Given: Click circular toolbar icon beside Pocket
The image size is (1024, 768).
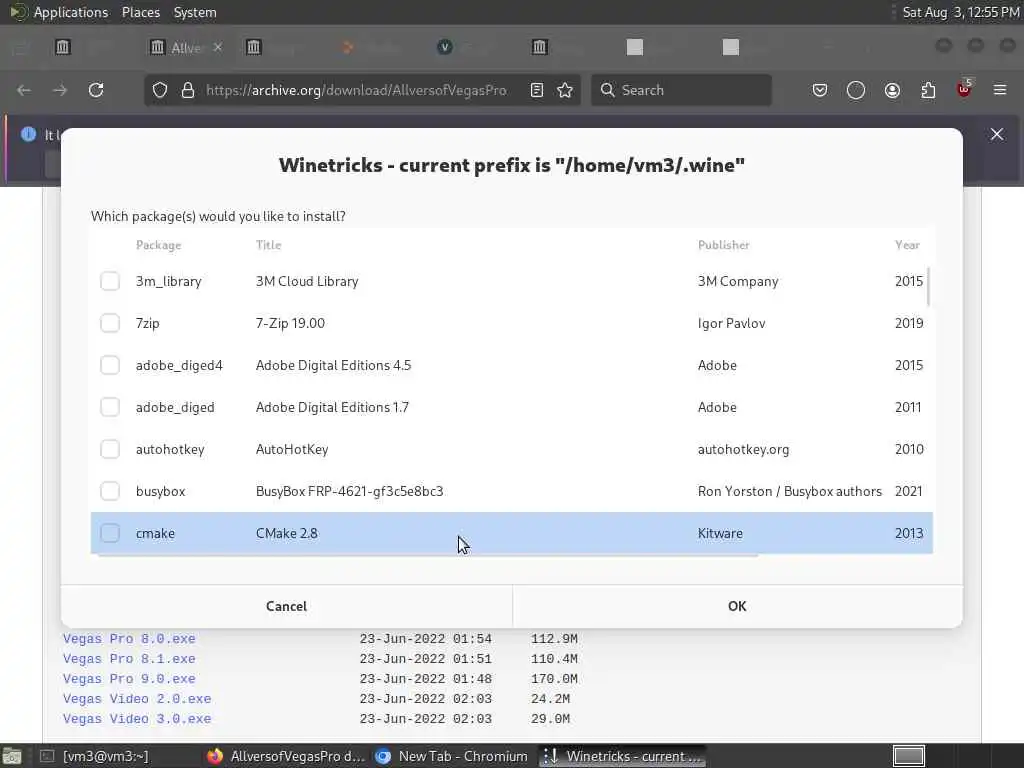Looking at the screenshot, I should point(856,90).
